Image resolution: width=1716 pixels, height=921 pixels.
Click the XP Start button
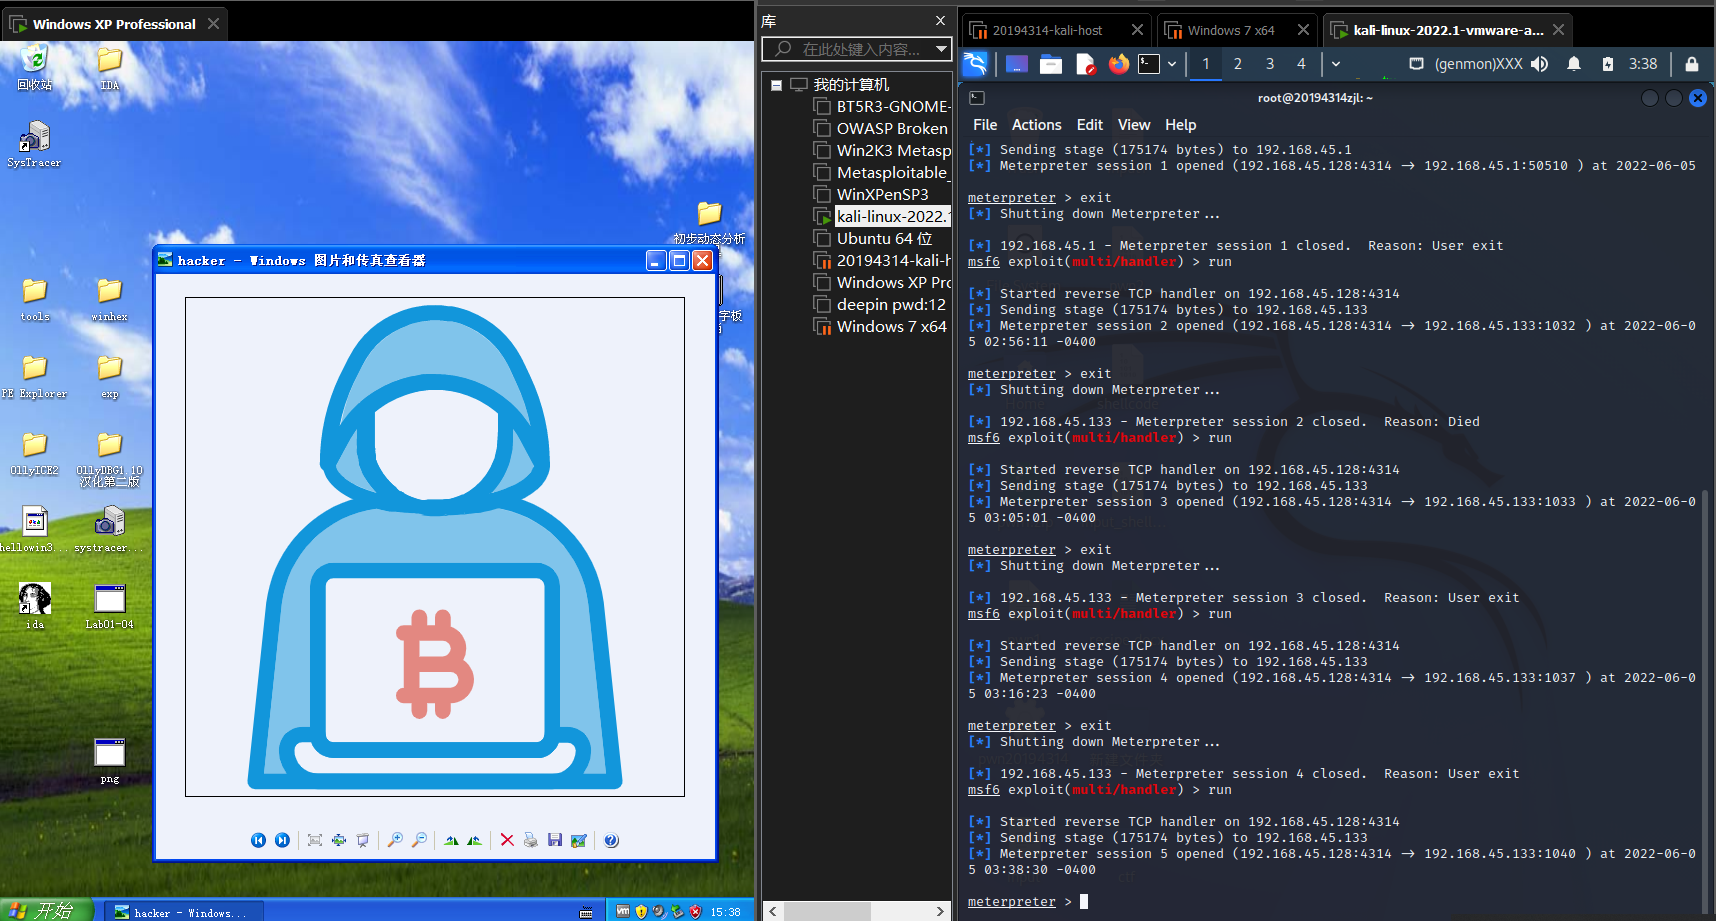click(45, 910)
